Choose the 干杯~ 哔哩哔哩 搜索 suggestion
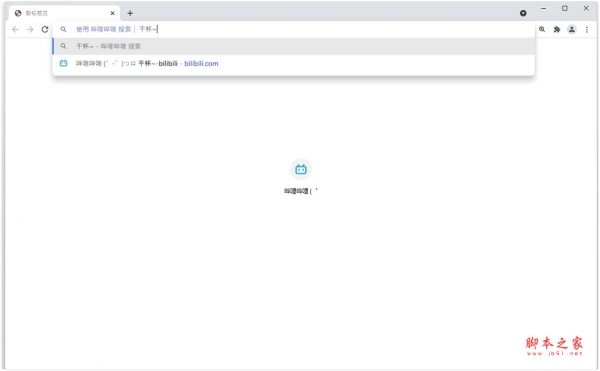600x371 pixels. coord(293,46)
